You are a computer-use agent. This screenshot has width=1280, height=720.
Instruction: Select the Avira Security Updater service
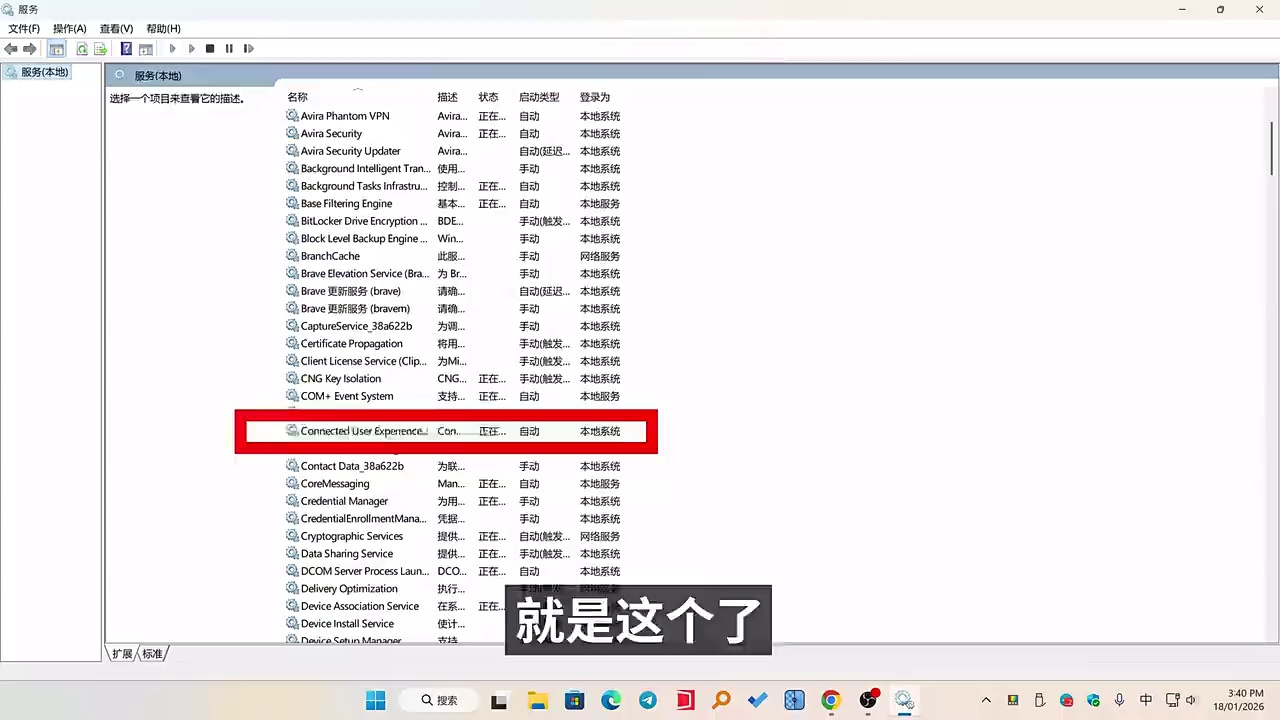453,151
